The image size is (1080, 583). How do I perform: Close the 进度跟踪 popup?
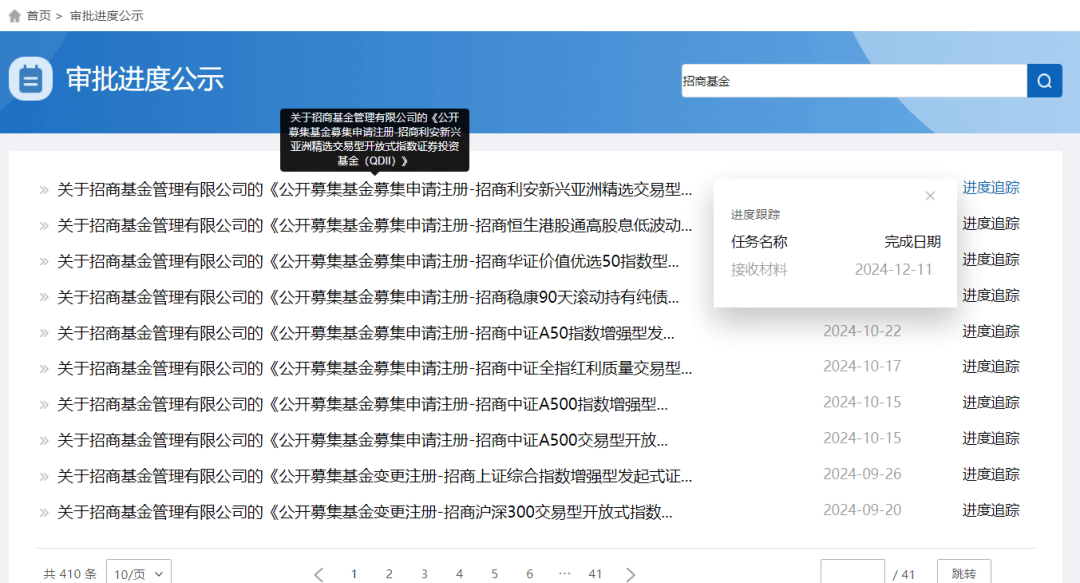point(930,196)
